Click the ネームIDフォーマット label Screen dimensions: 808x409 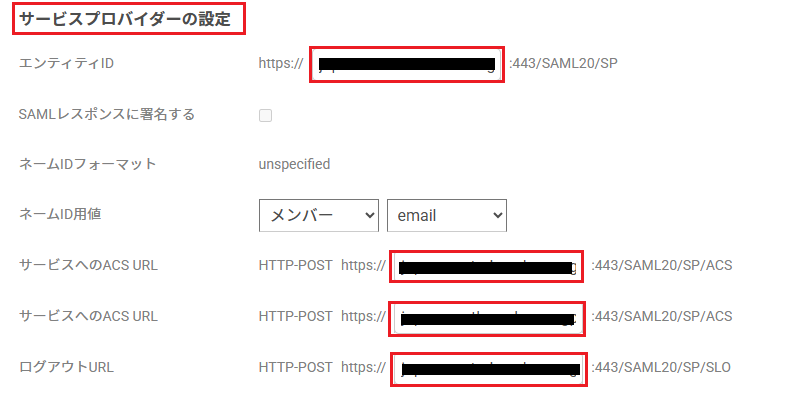[x=87, y=164]
